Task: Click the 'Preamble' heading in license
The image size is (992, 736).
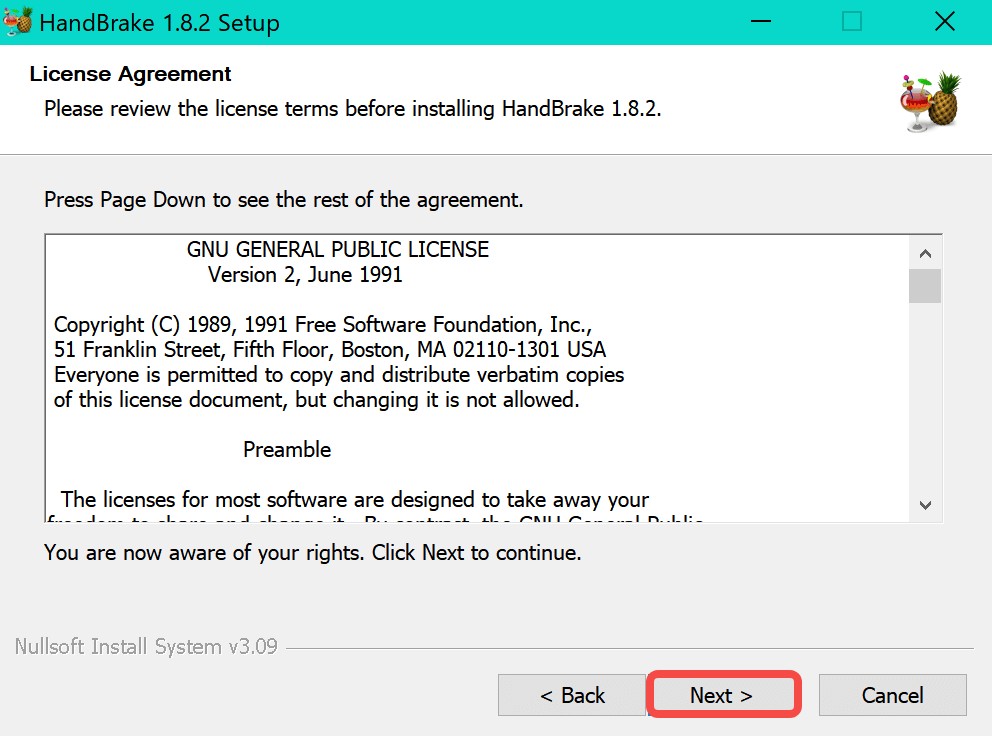Action: point(287,449)
